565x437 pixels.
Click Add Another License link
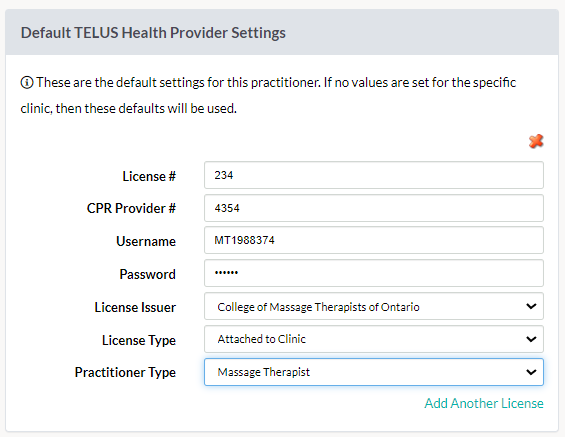click(x=484, y=403)
